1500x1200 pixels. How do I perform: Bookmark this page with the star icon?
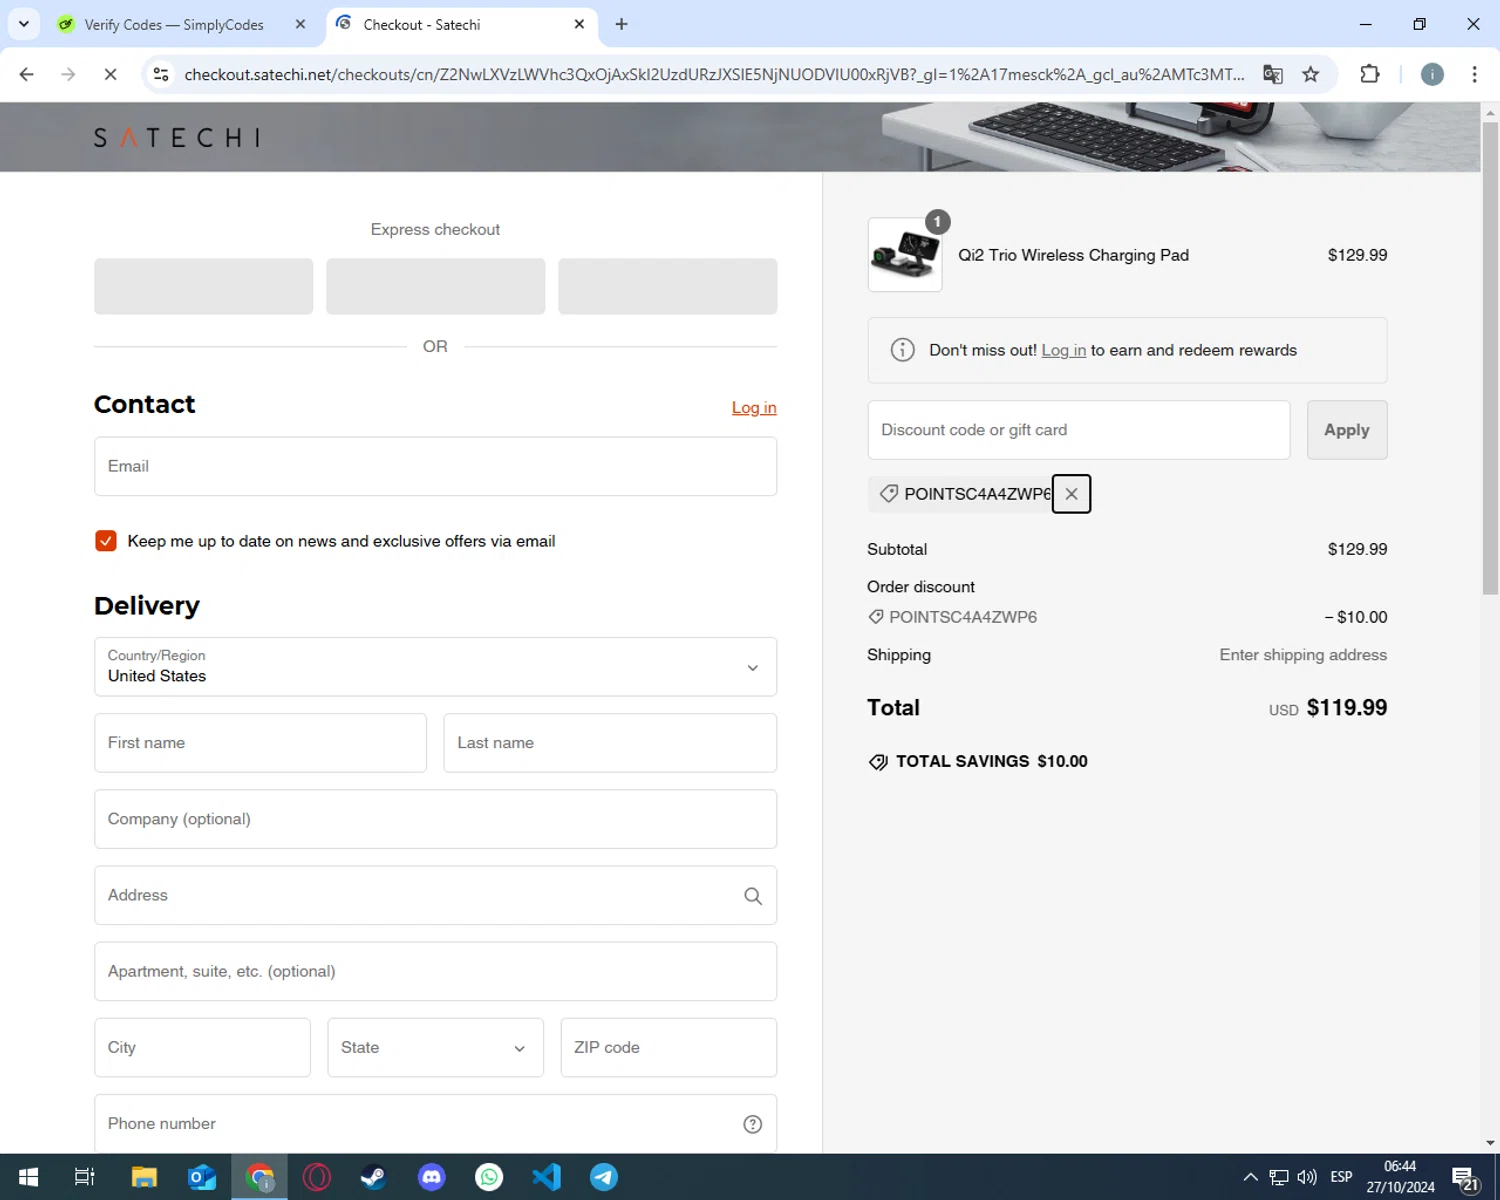tap(1311, 75)
